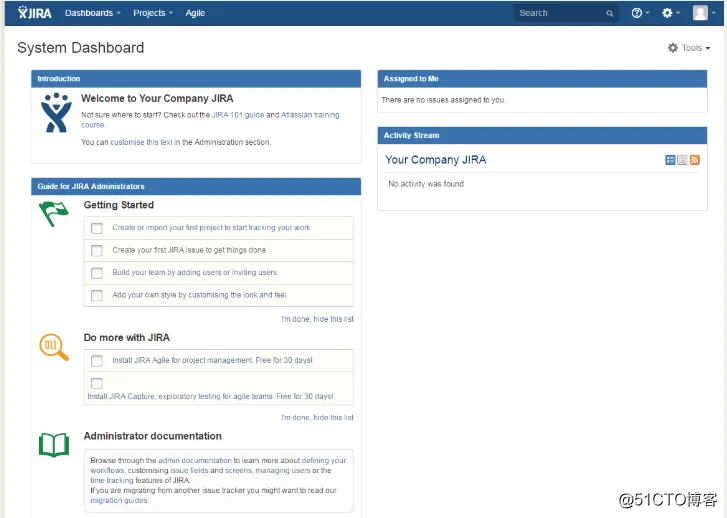The height and width of the screenshot is (518, 727).
Task: Hide the Getting Started list via 'I'm done'
Action: 318,319
